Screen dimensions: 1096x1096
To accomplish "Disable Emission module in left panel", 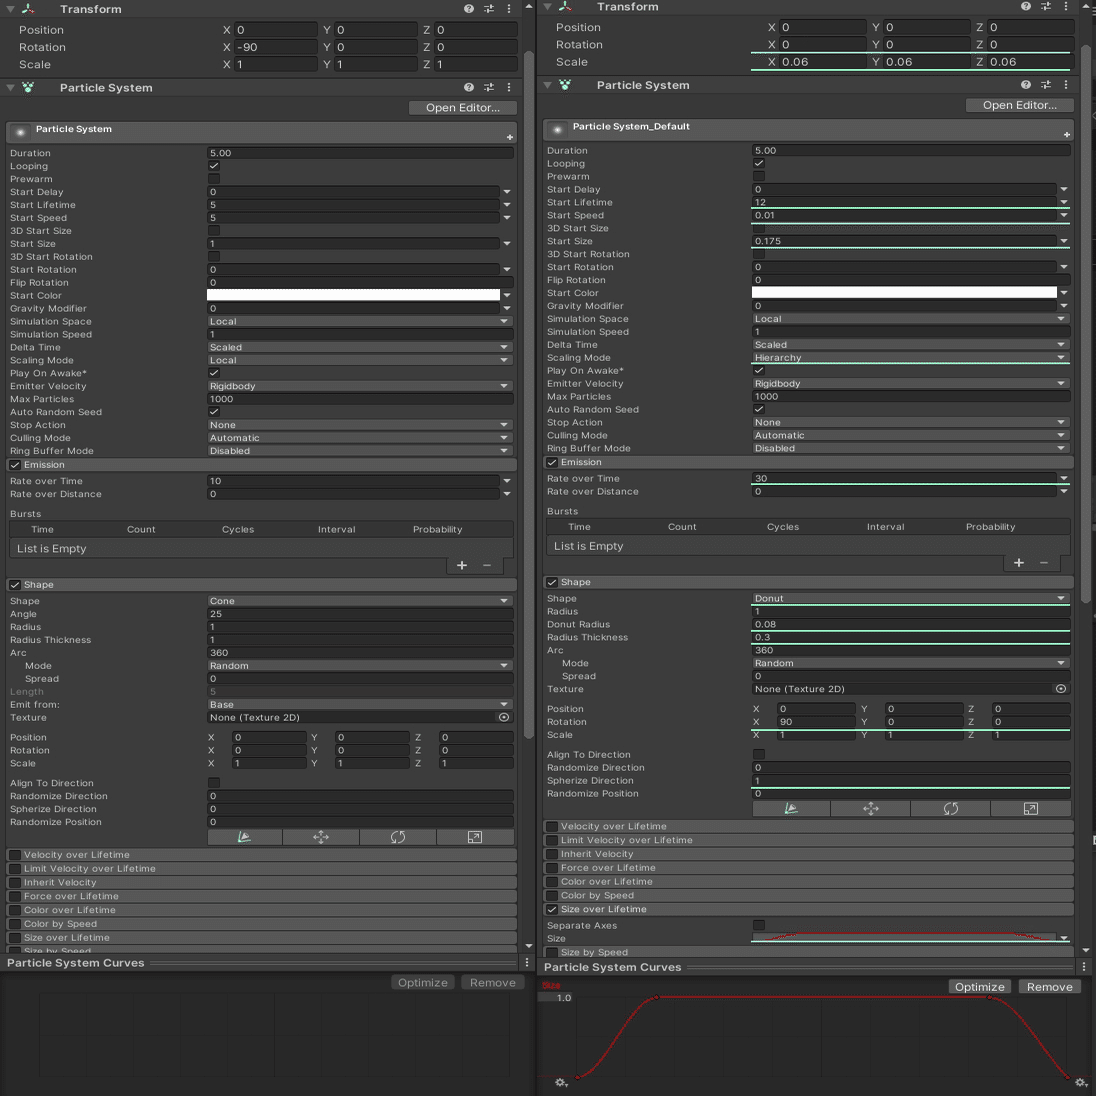I will [x=15, y=465].
